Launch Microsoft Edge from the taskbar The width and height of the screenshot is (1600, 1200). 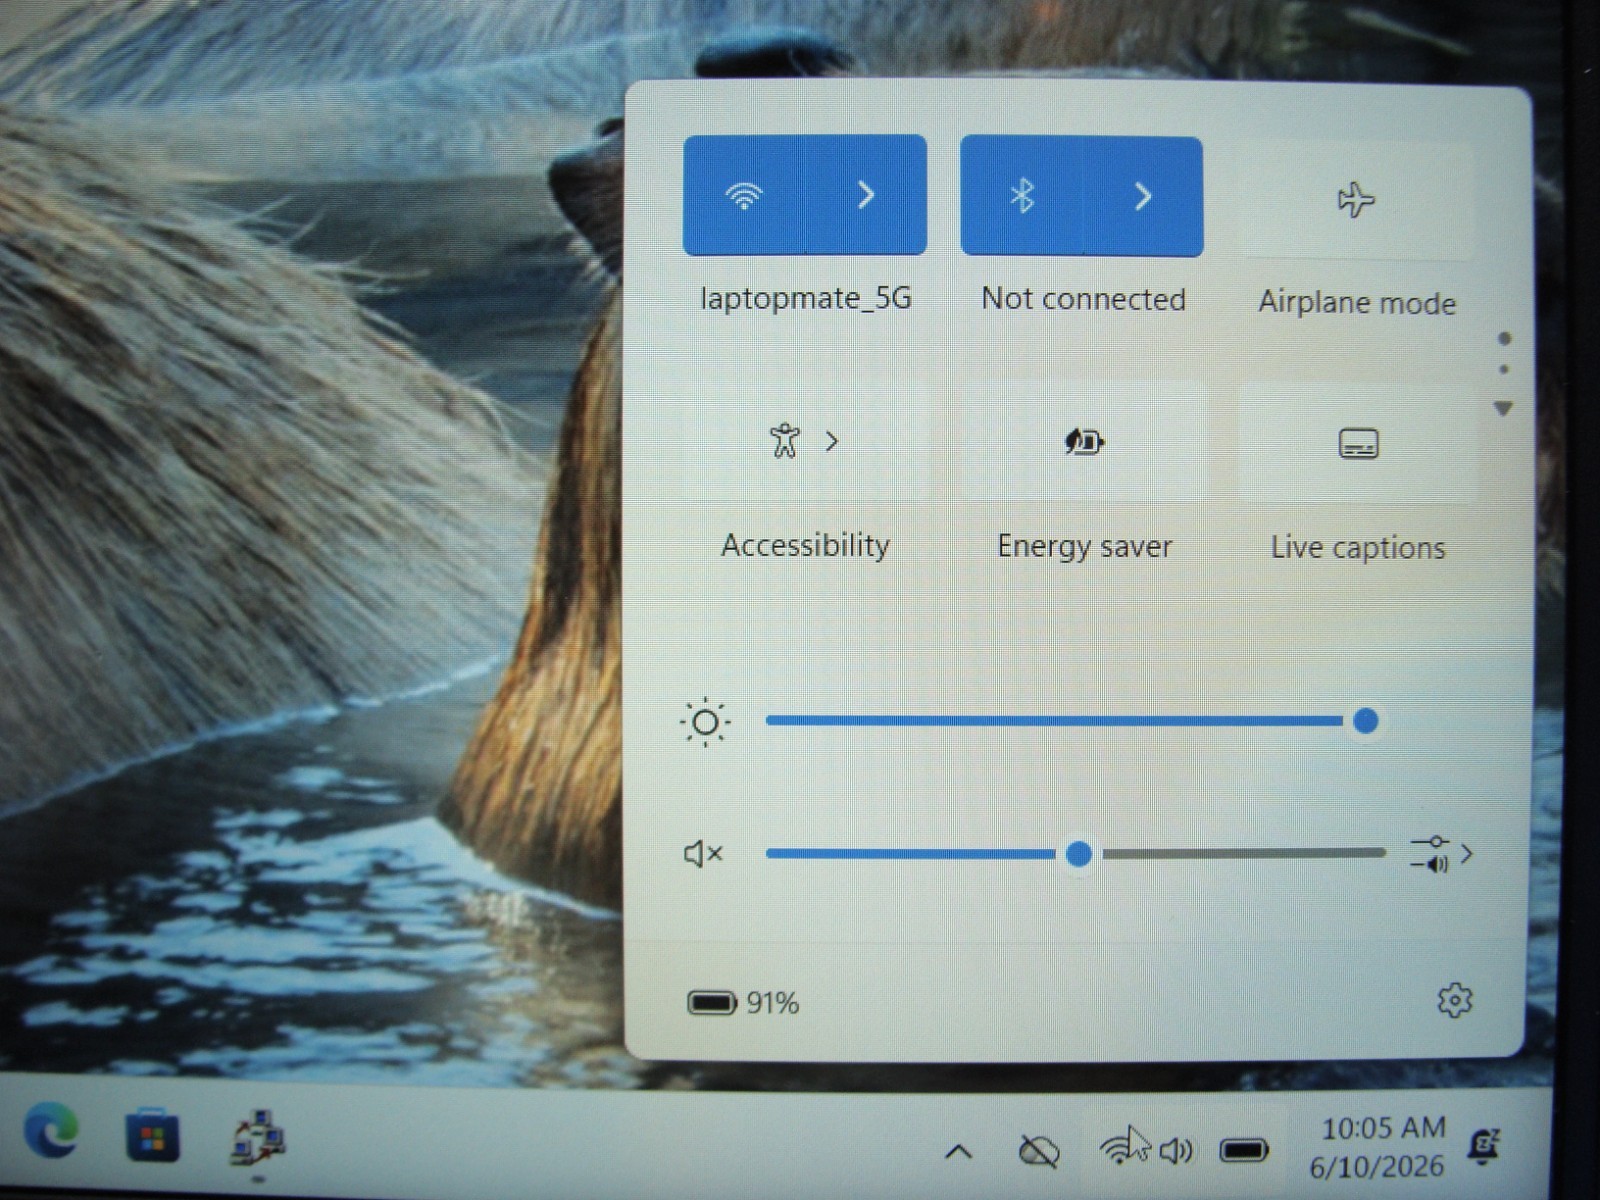[x=51, y=1134]
